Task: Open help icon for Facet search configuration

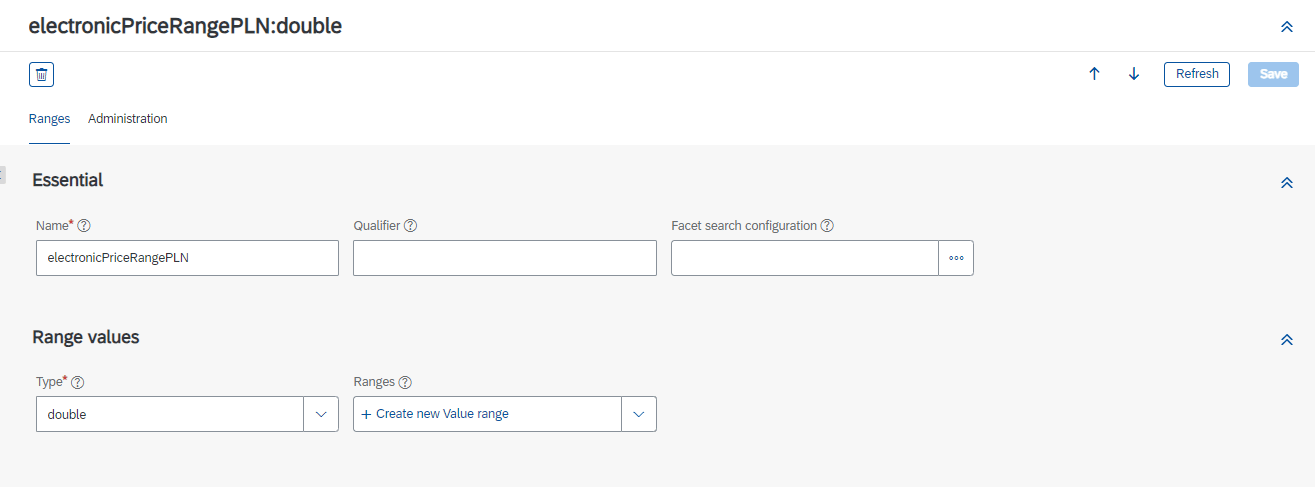Action: point(827,226)
